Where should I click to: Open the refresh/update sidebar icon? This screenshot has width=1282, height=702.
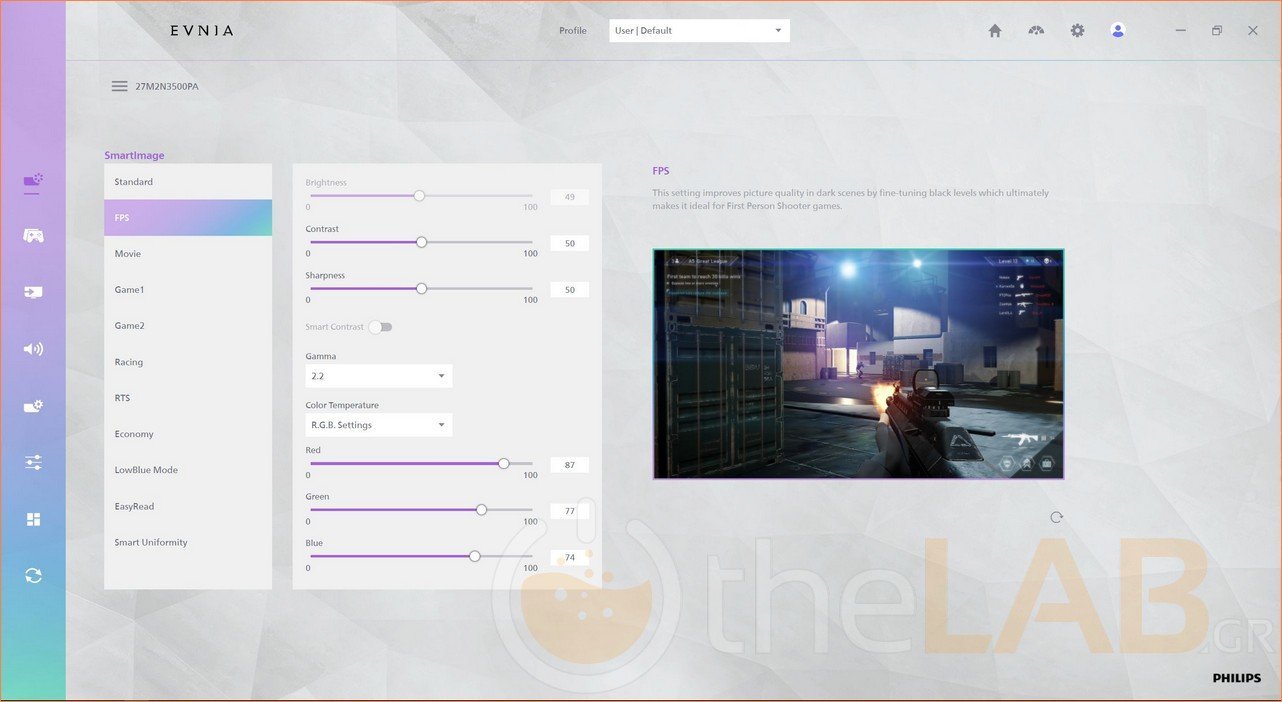(x=33, y=575)
